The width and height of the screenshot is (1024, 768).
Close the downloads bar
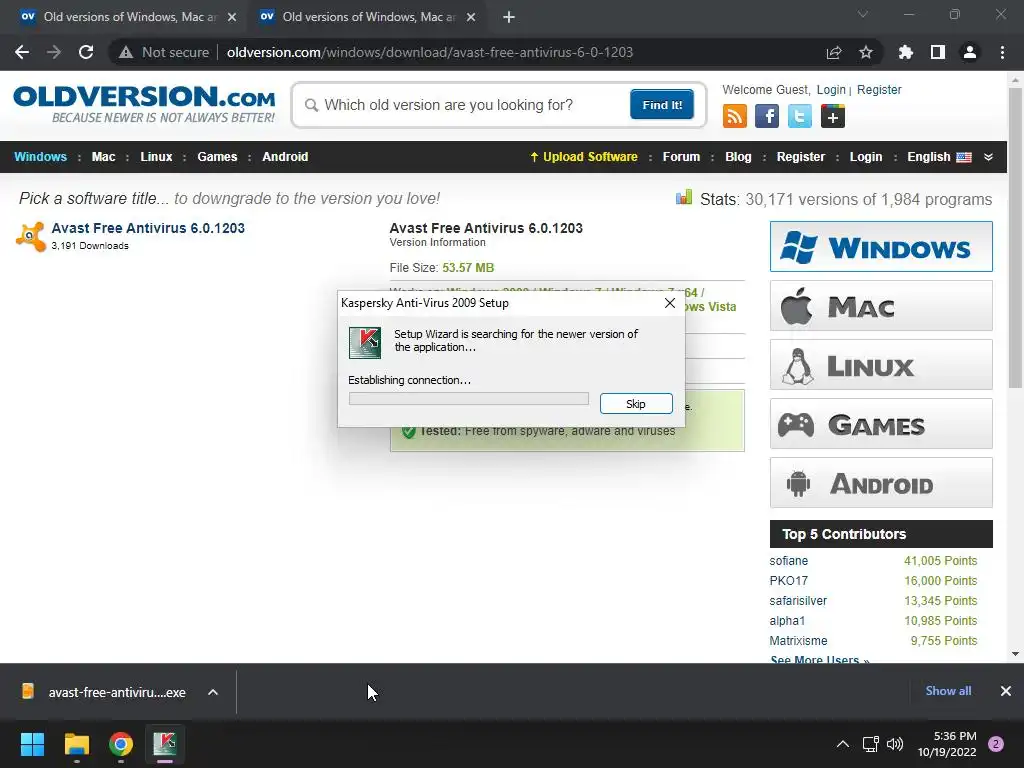coord(1006,691)
